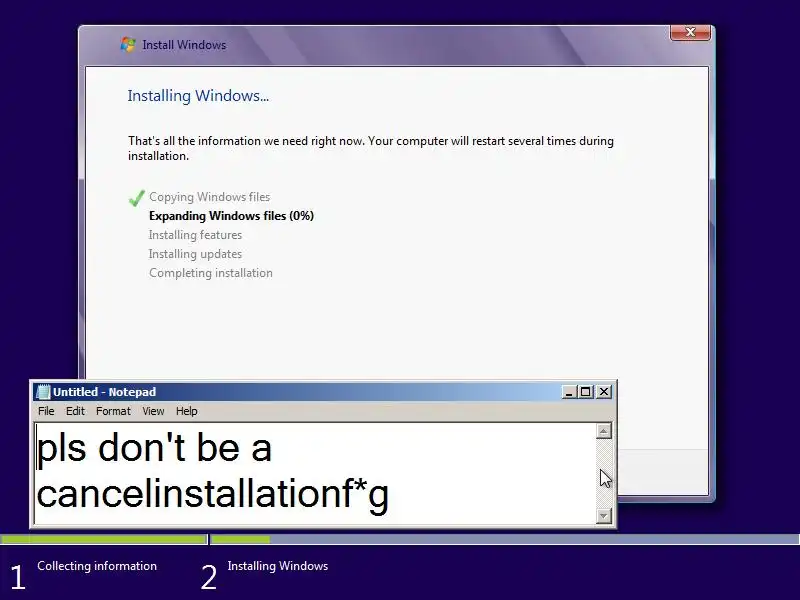
Task: Click 'Installing Windows' stage label at bottom
Action: click(278, 566)
